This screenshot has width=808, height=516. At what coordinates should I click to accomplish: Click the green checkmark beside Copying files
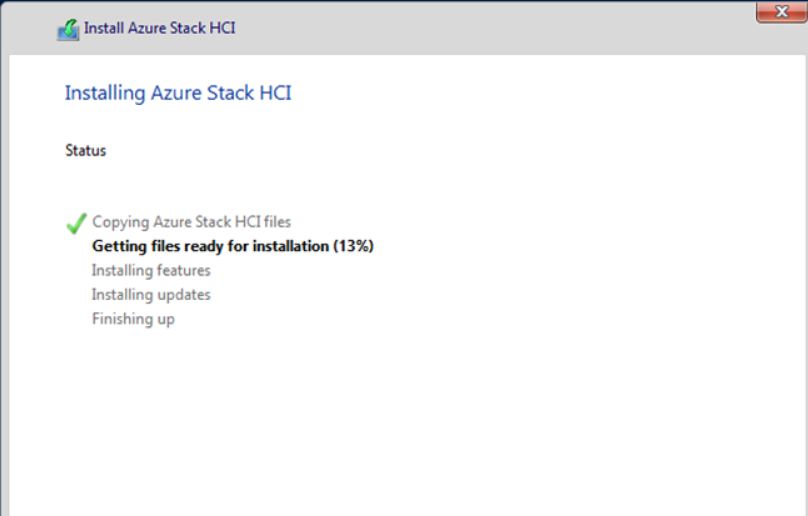(76, 223)
